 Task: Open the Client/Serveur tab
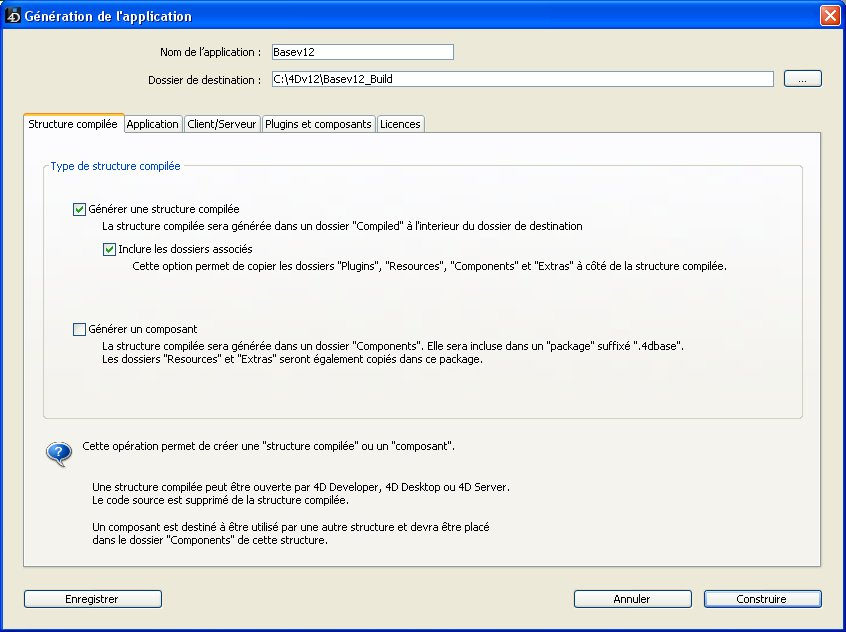(222, 124)
